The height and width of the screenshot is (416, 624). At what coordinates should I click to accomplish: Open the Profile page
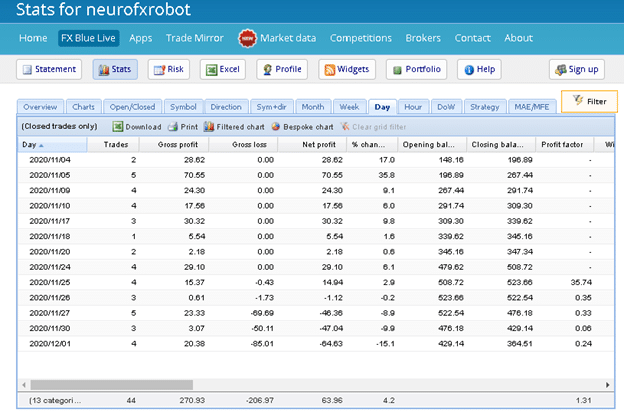[282, 69]
